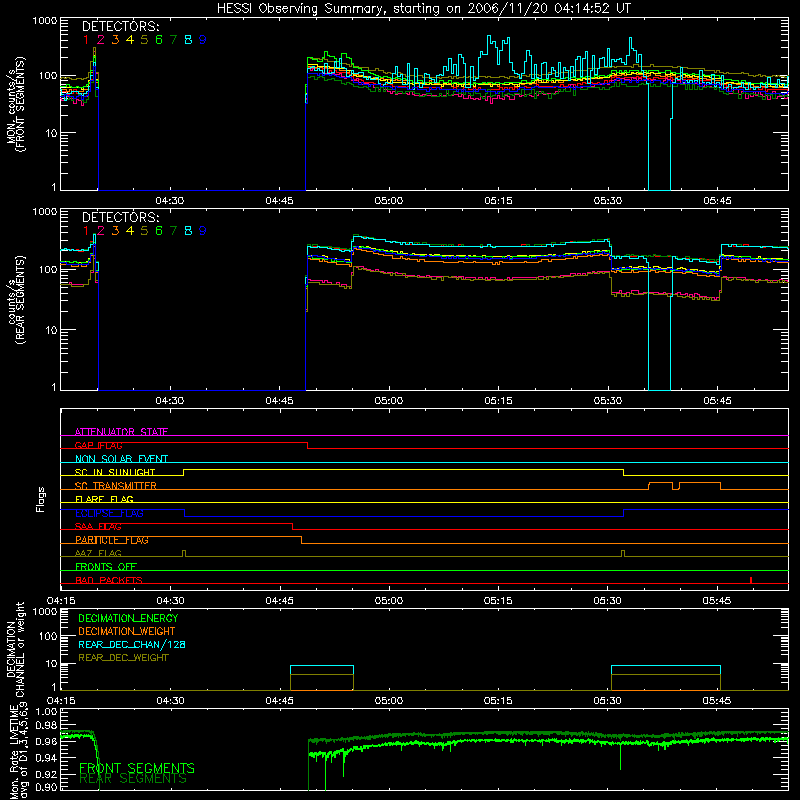Pick detector 4 in rear segments legend
This screenshot has width=800, height=800.
click(x=130, y=231)
